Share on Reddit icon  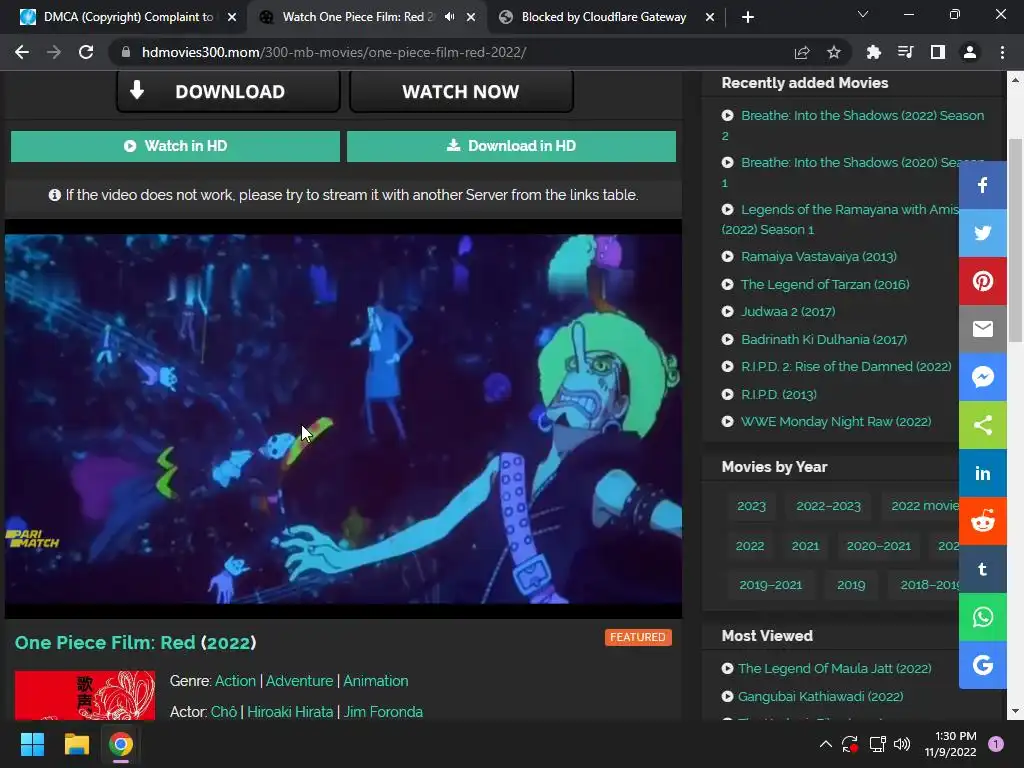point(982,521)
